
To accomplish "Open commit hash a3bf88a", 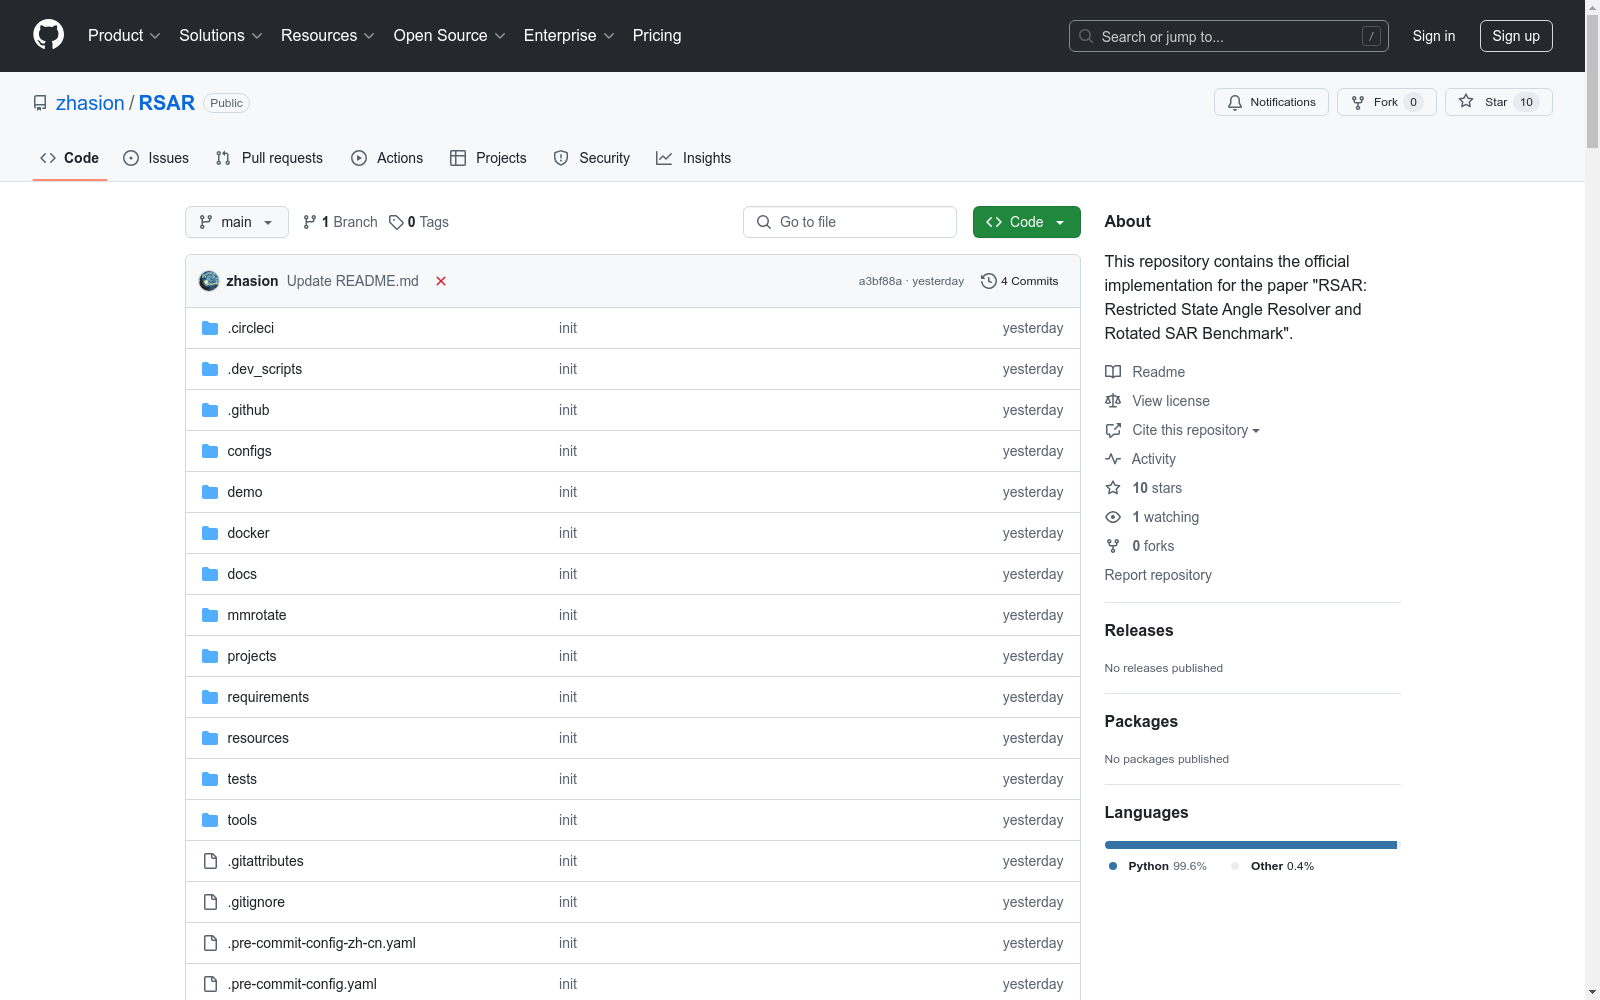I will click(x=880, y=281).
